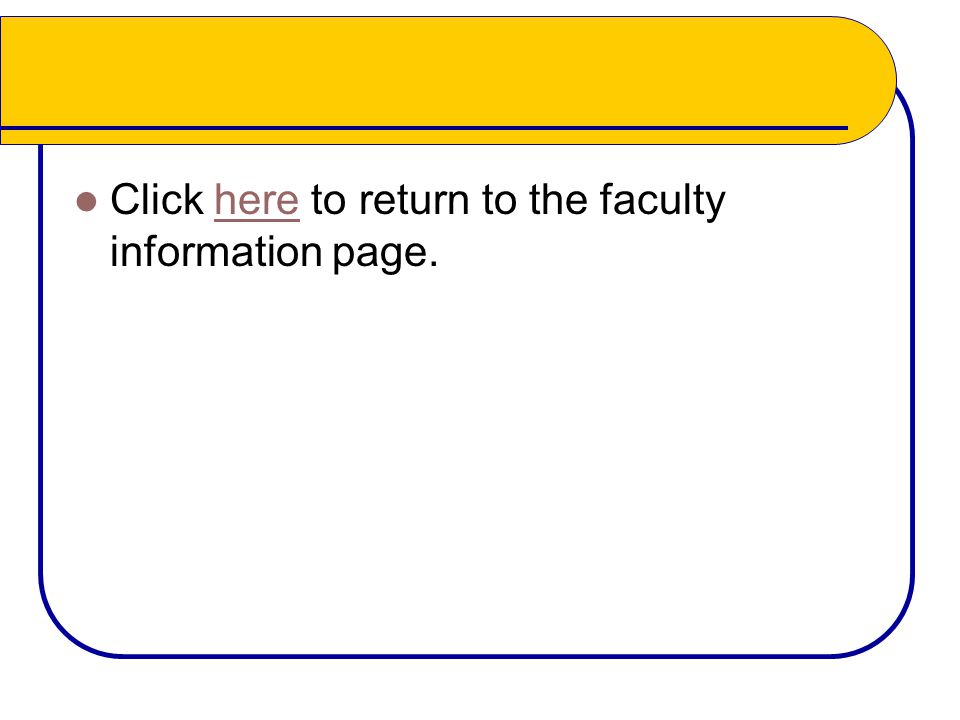Click the blue horizontal line inside the yellow banner
The height and width of the screenshot is (720, 960).
pyautogui.click(x=424, y=128)
